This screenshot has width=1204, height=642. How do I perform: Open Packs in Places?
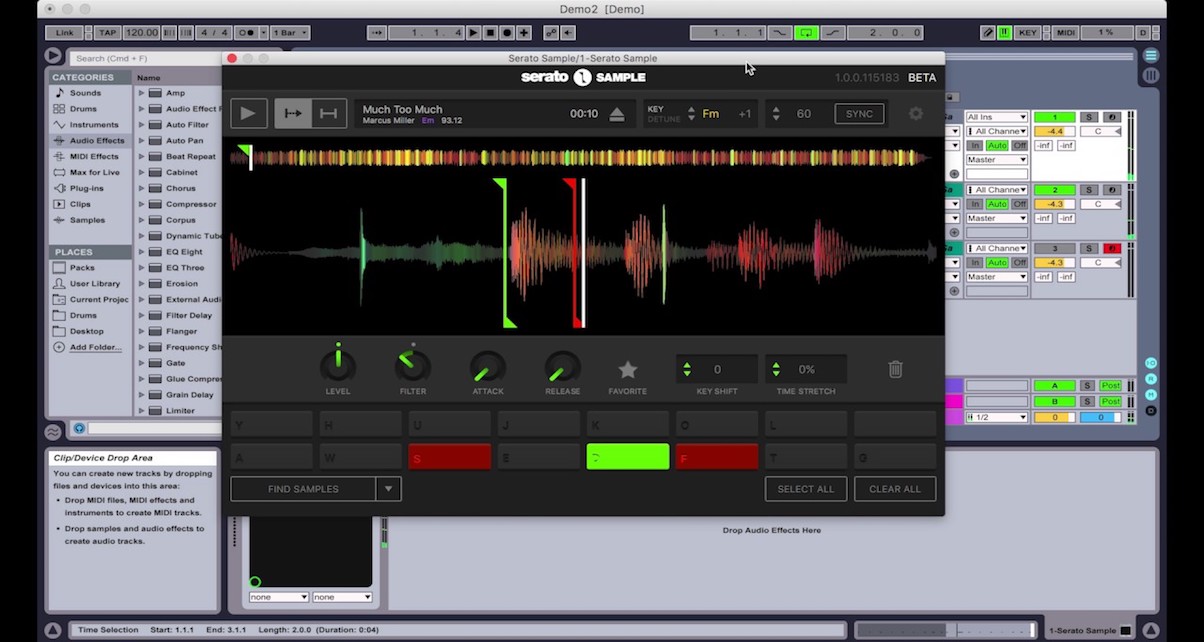(82, 268)
